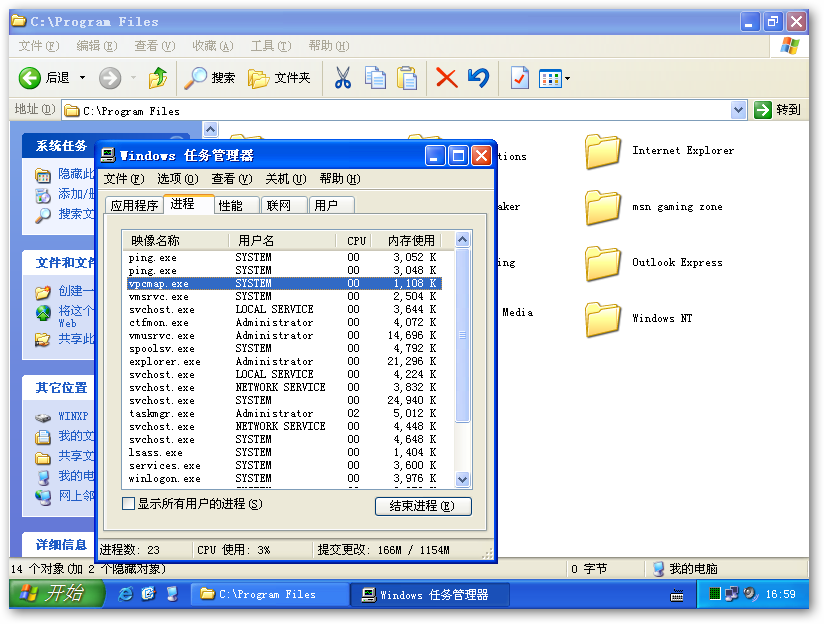
Task: Click the Copy icon in Explorer toolbar
Action: 375,78
